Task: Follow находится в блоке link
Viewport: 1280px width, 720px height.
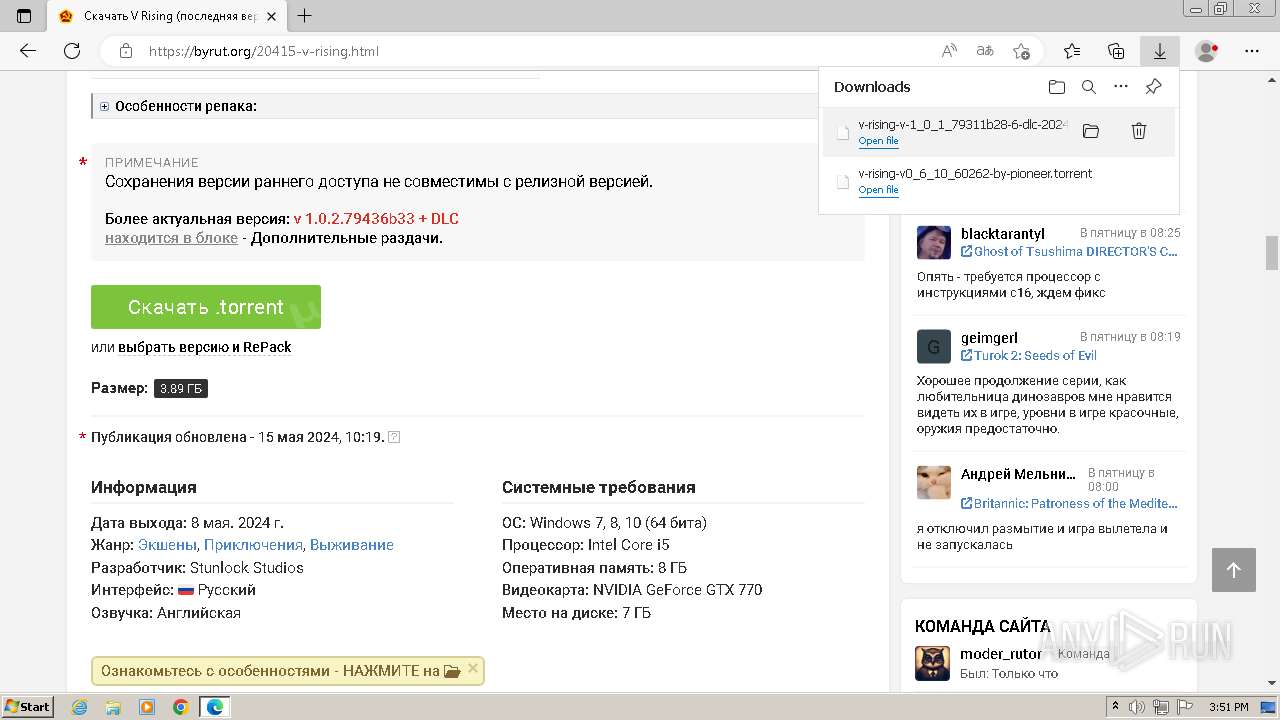Action: [171, 238]
